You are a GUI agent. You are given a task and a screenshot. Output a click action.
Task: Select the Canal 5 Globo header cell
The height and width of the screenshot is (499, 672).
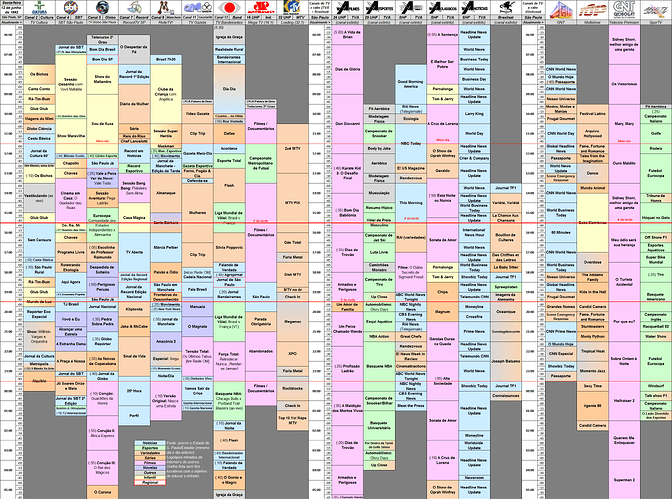(x=102, y=18)
